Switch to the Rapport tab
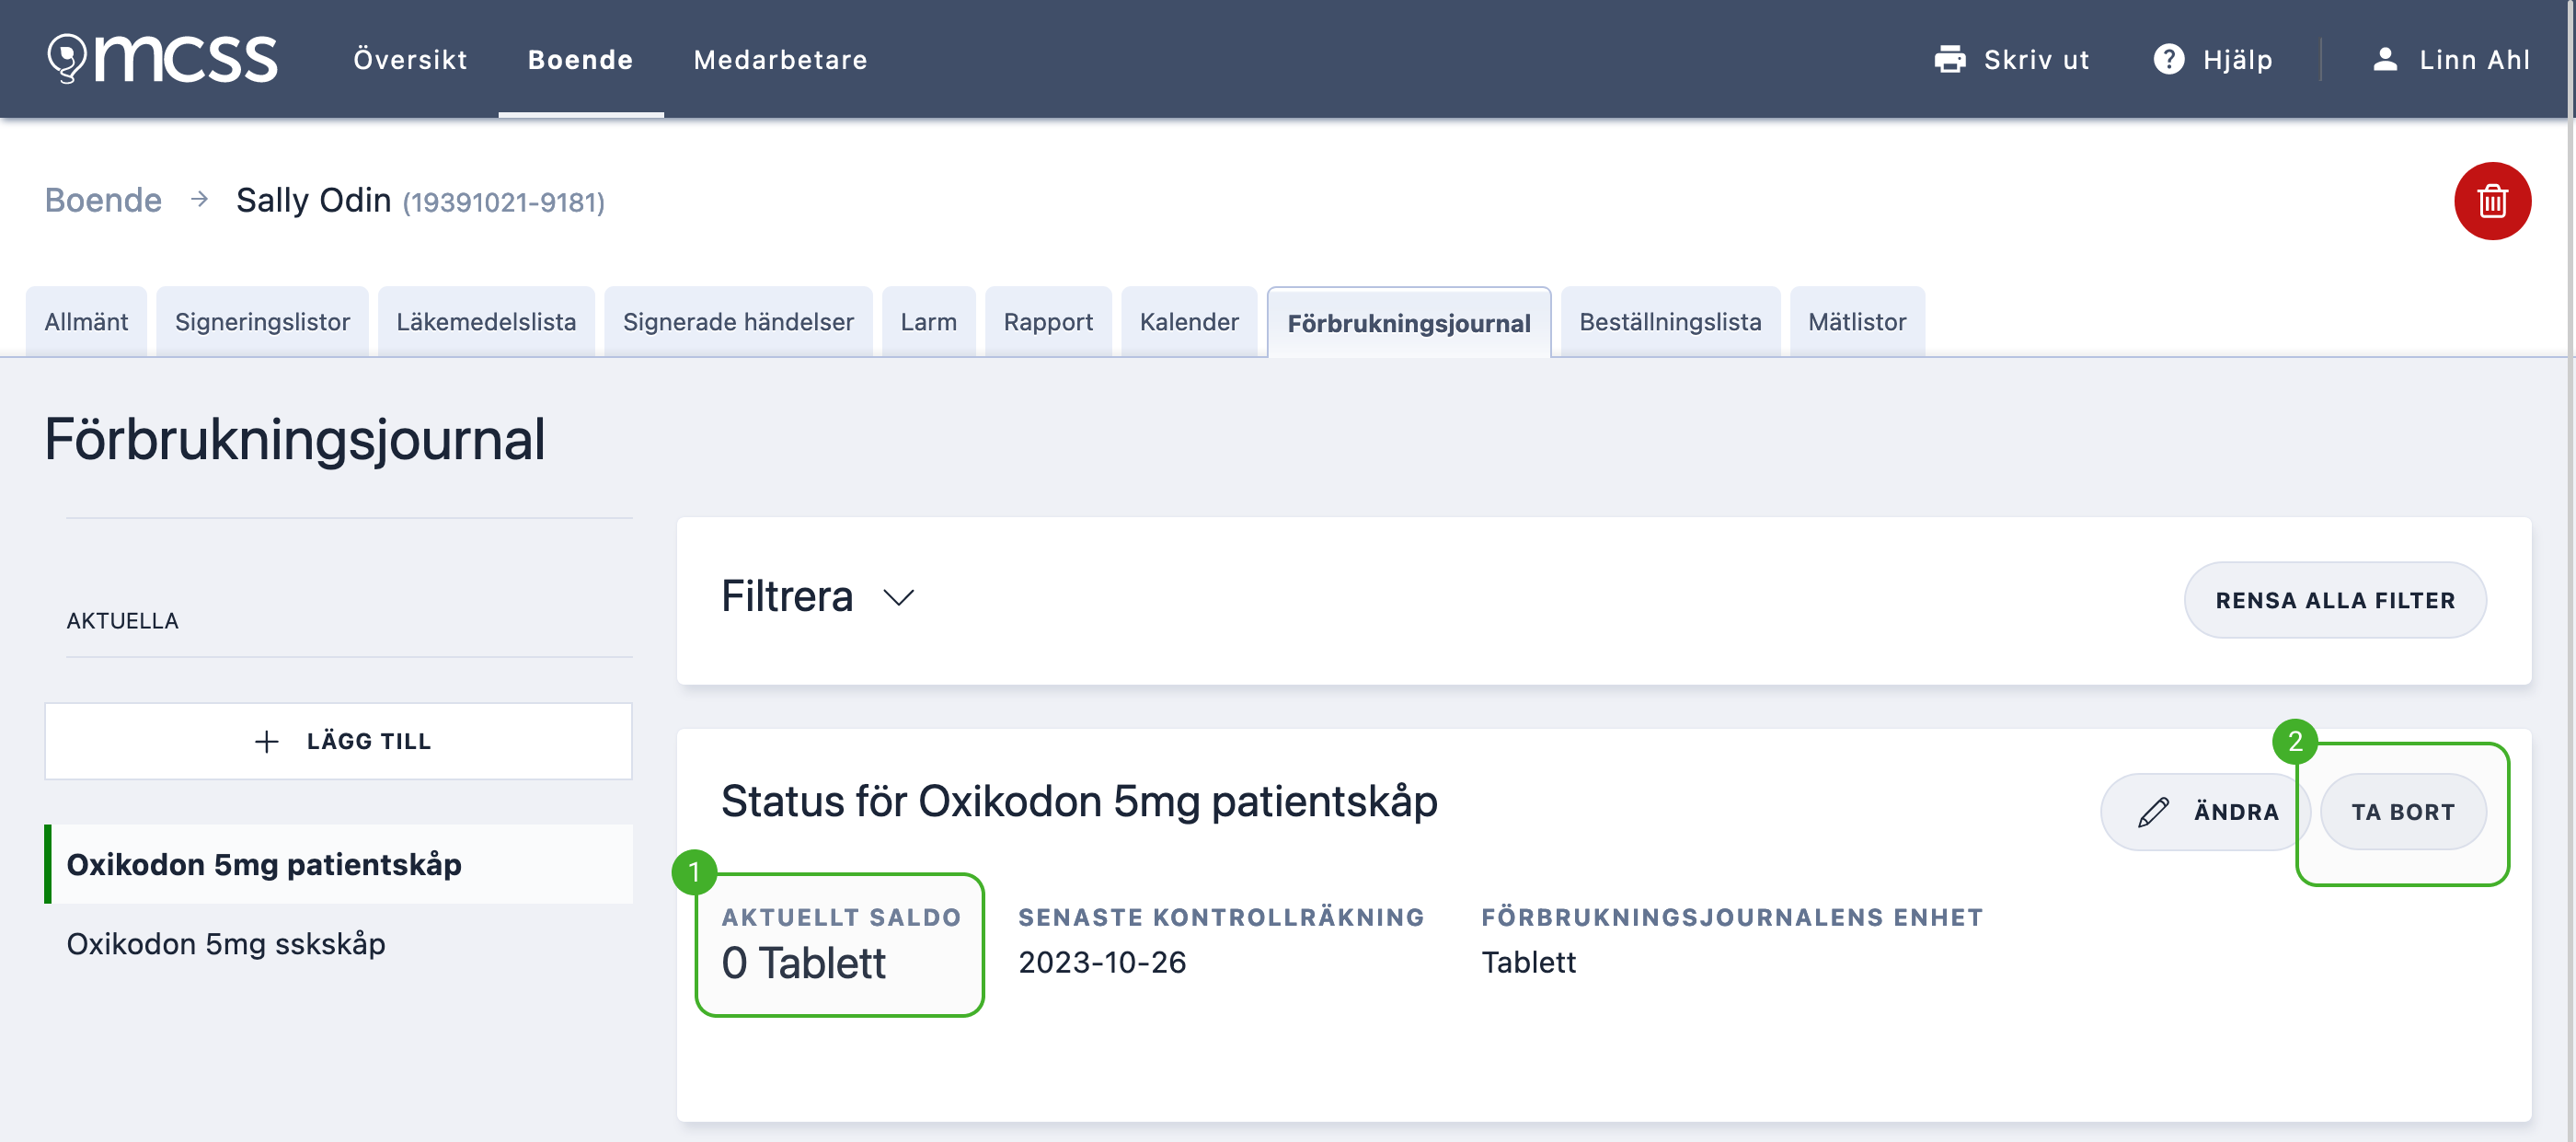The width and height of the screenshot is (2576, 1142). pos(1048,321)
